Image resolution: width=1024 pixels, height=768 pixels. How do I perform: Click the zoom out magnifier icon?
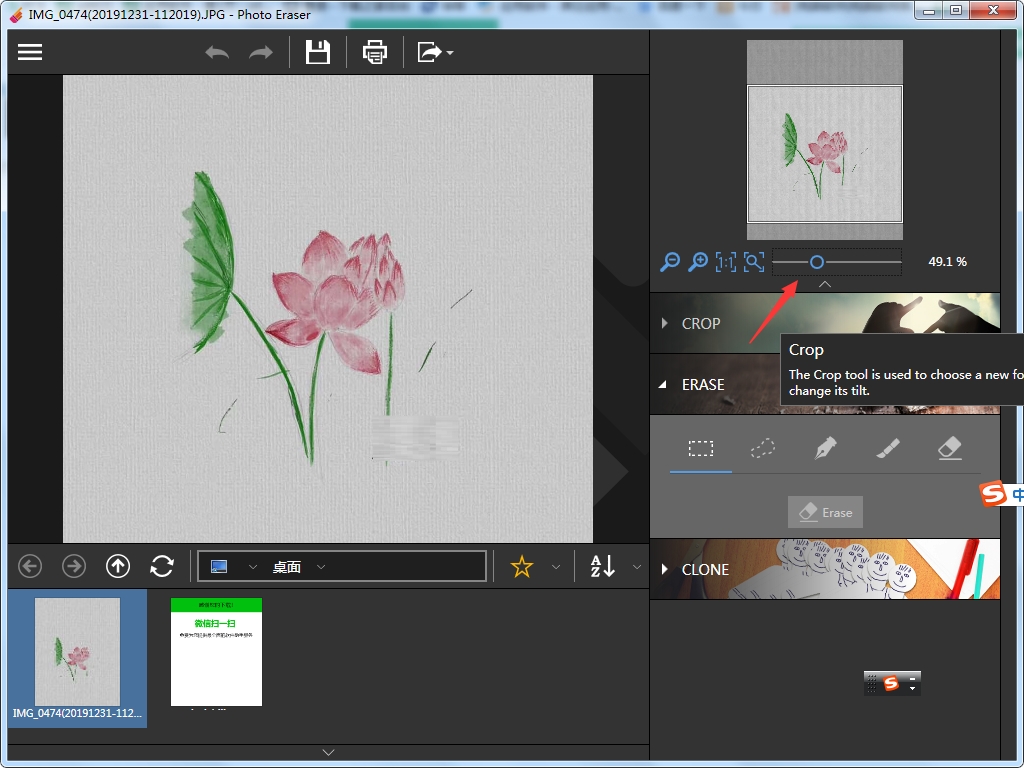pos(670,262)
